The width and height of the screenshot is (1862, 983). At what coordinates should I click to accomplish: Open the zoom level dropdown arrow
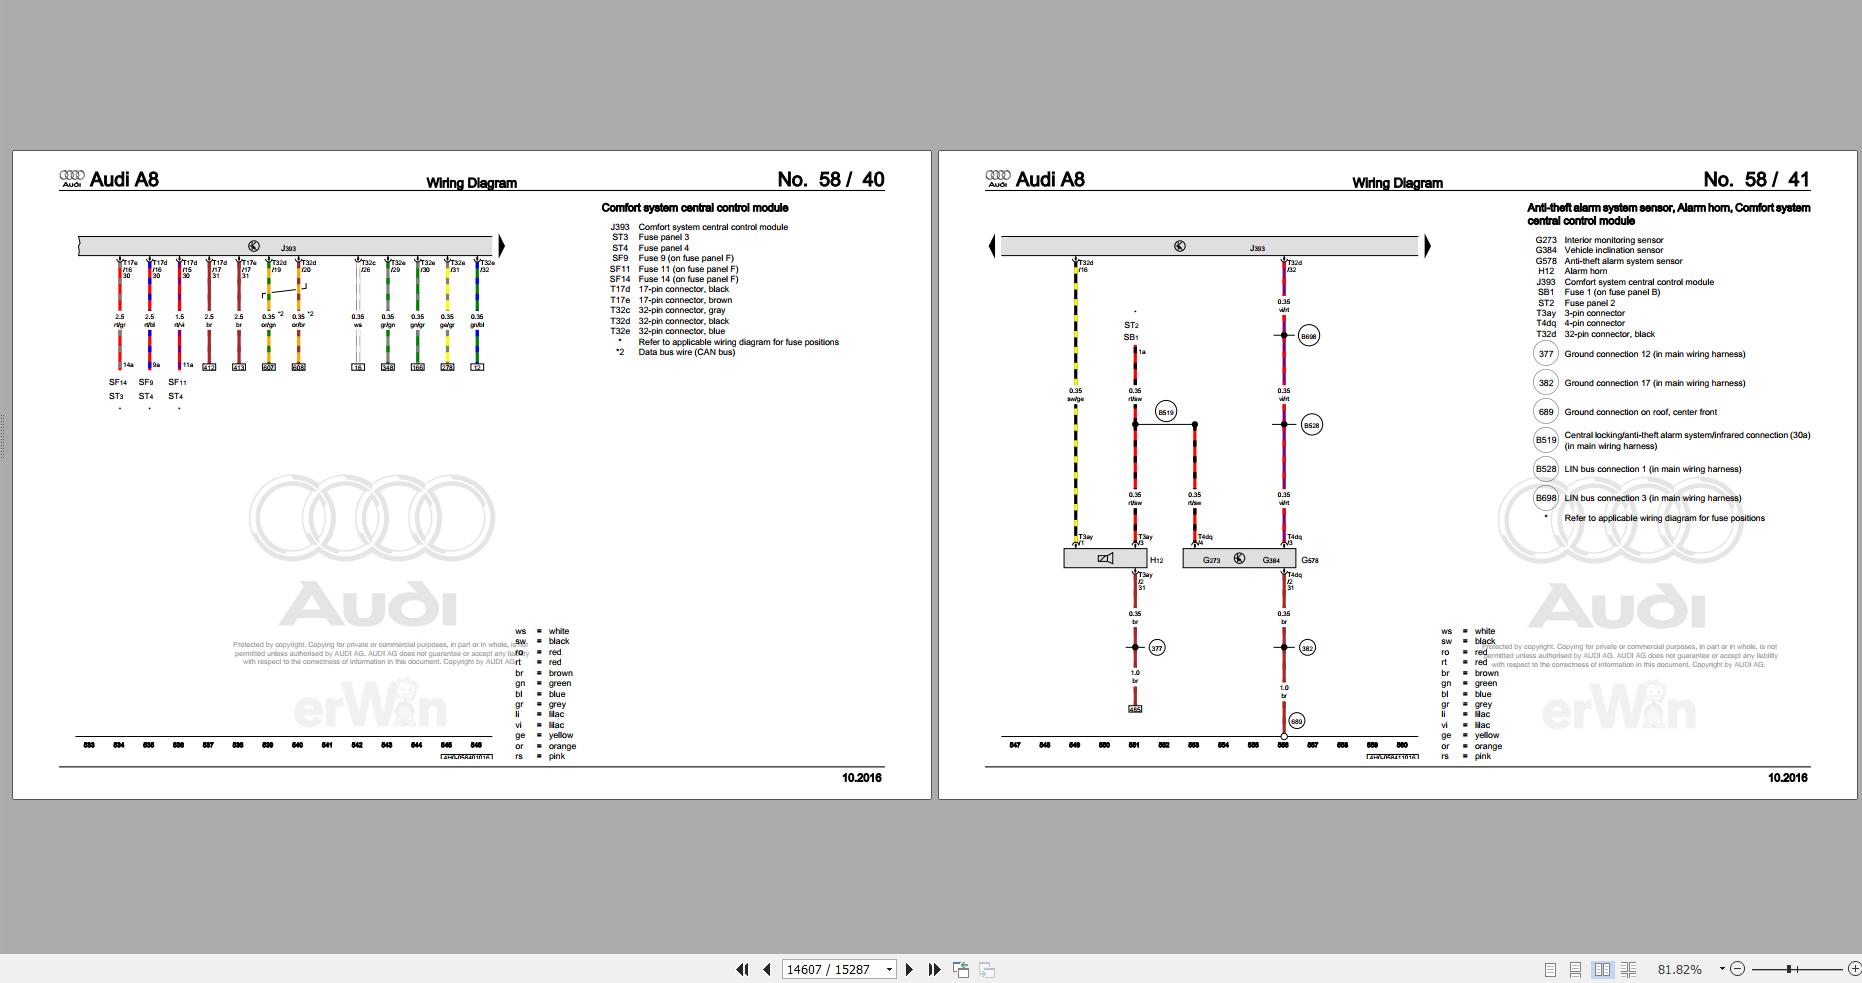tap(1721, 969)
